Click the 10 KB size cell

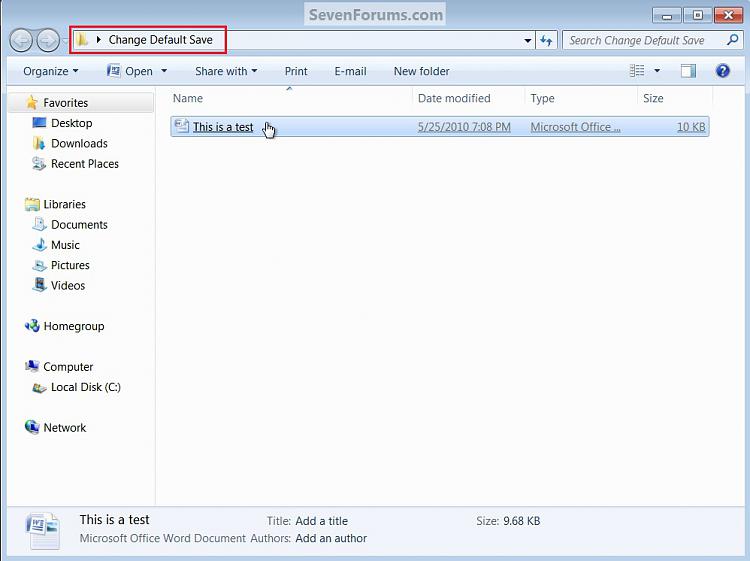point(691,127)
